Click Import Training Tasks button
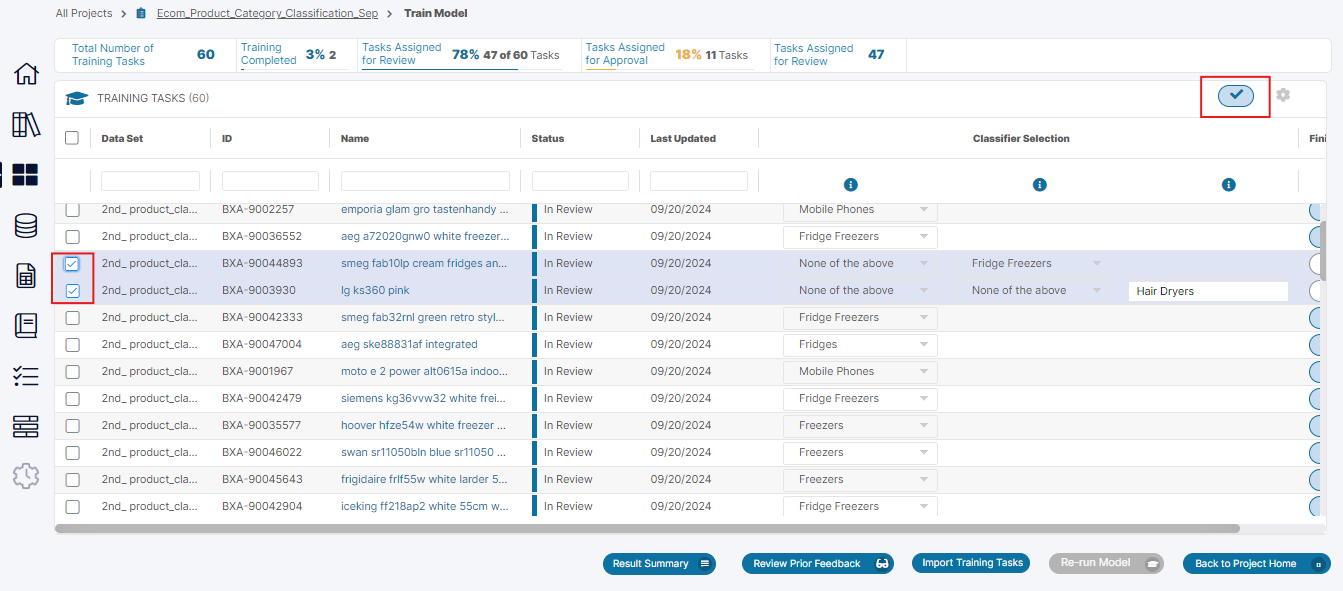The width and height of the screenshot is (1343, 591). click(972, 563)
